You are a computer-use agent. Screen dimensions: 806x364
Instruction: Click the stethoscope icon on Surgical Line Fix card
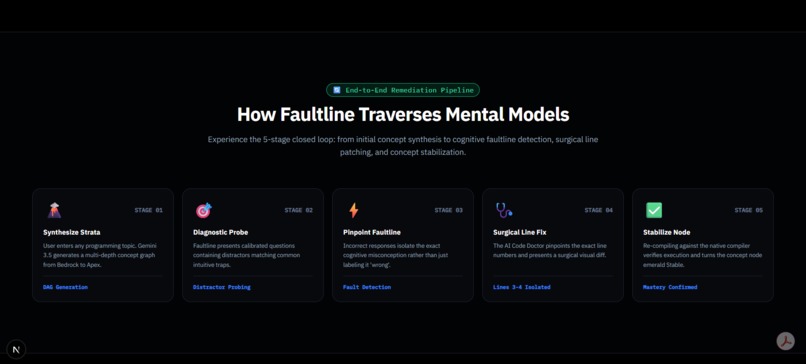click(x=504, y=210)
